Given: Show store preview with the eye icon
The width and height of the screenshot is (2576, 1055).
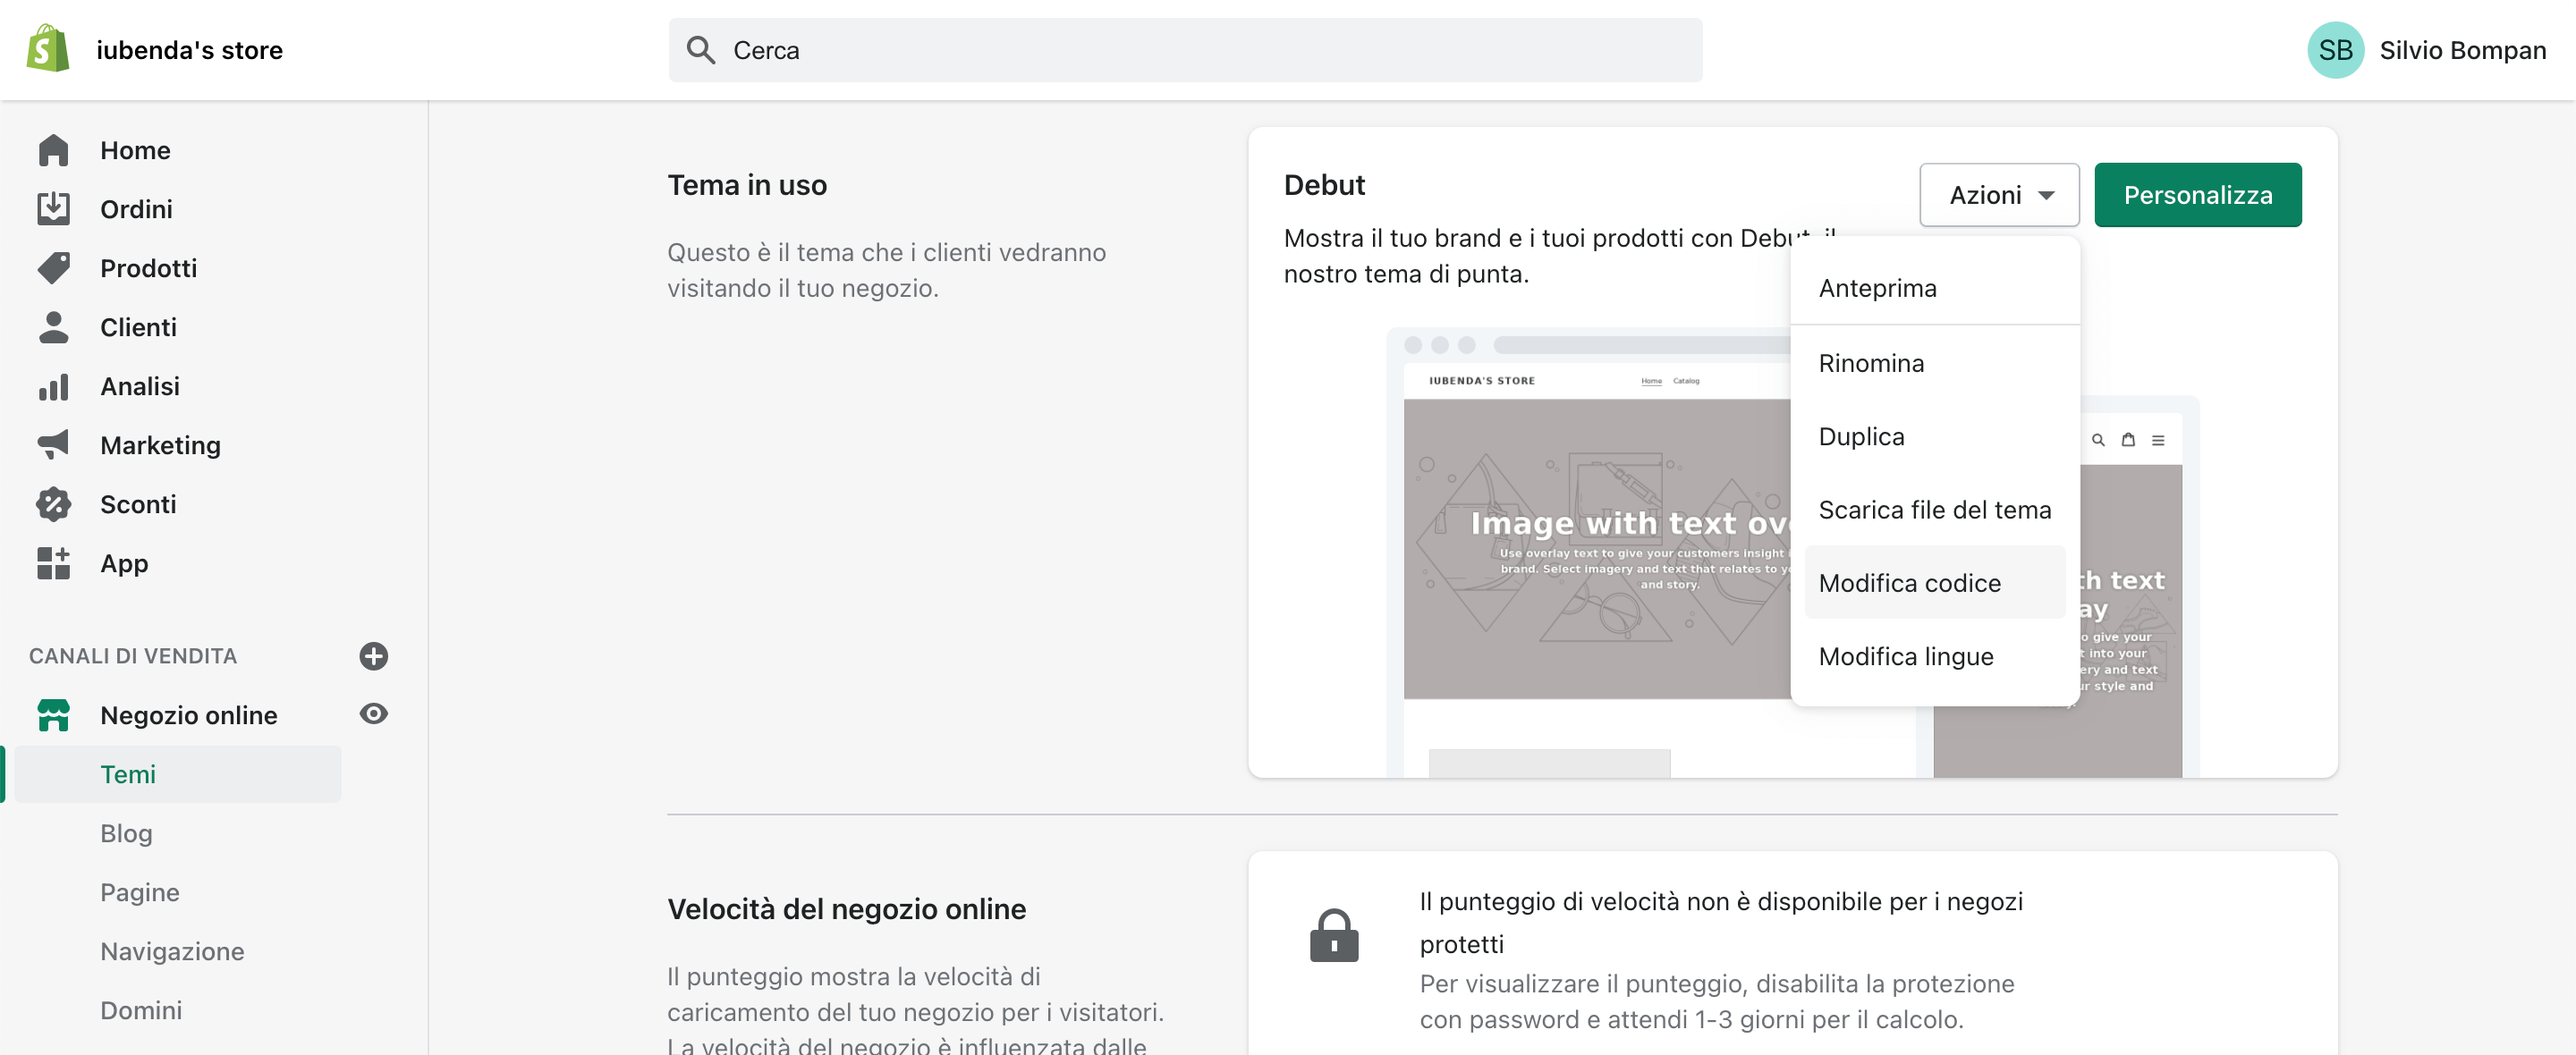Looking at the screenshot, I should [x=373, y=713].
